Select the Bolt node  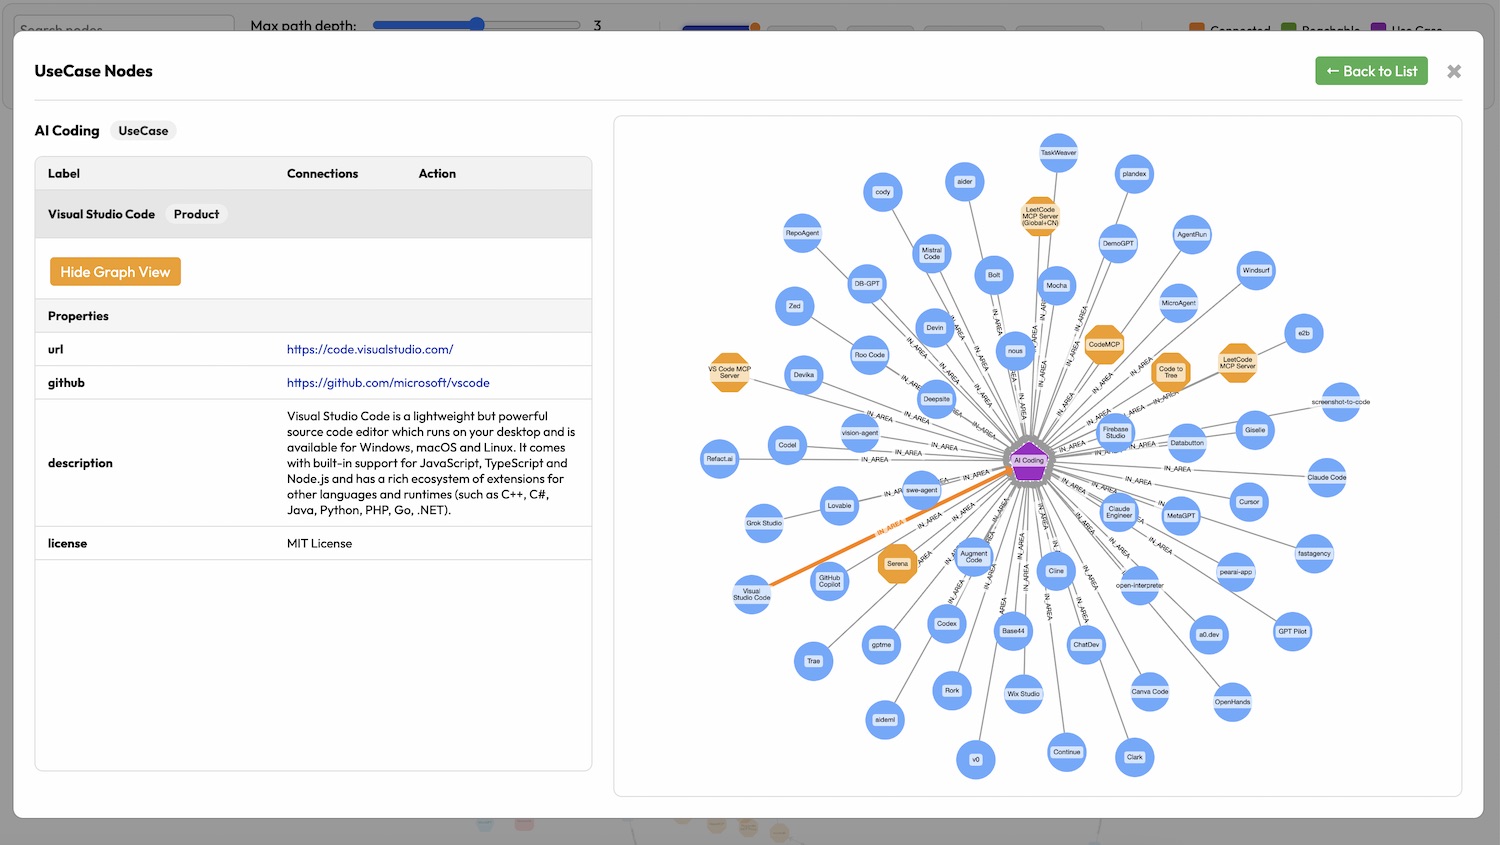[994, 275]
